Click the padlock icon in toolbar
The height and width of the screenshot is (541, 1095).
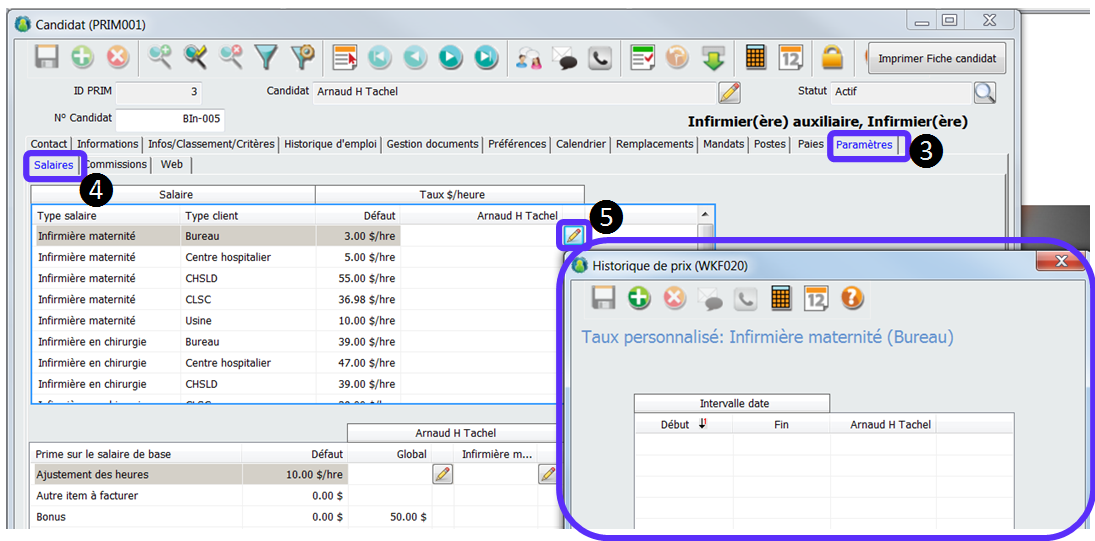832,58
